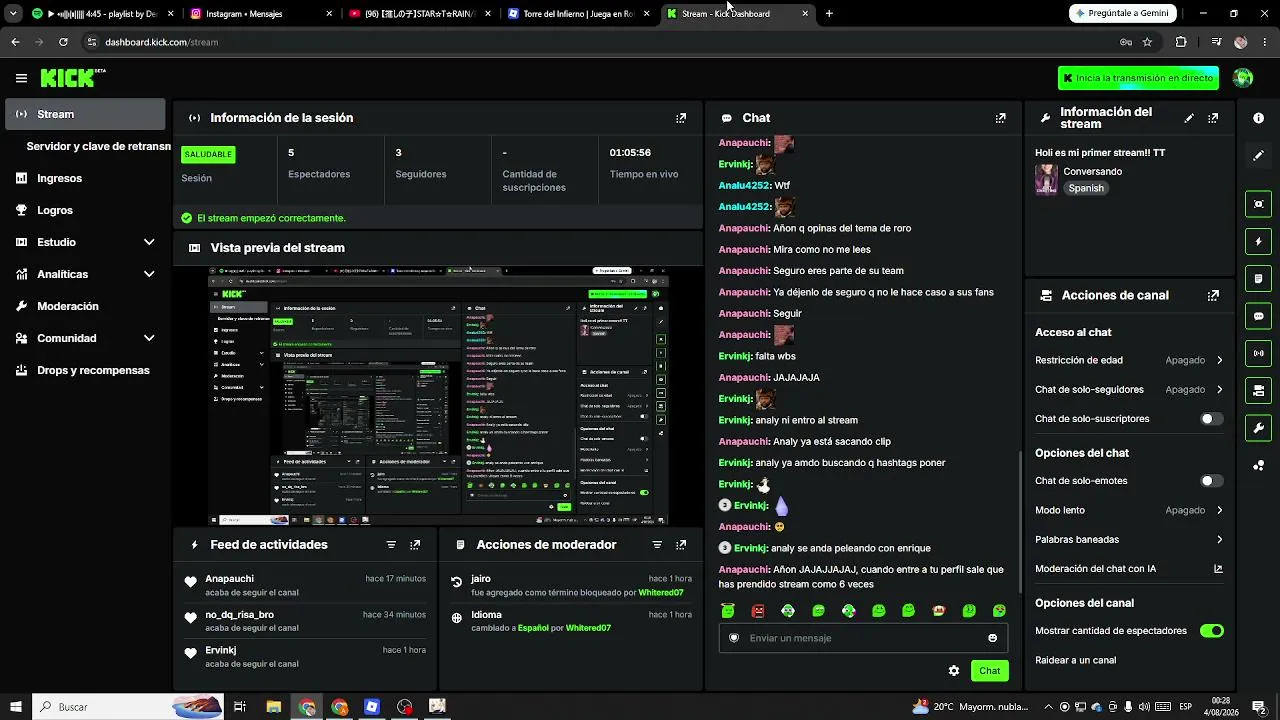Open the Windows Start menu
This screenshot has height=720, width=1280.
click(x=15, y=707)
